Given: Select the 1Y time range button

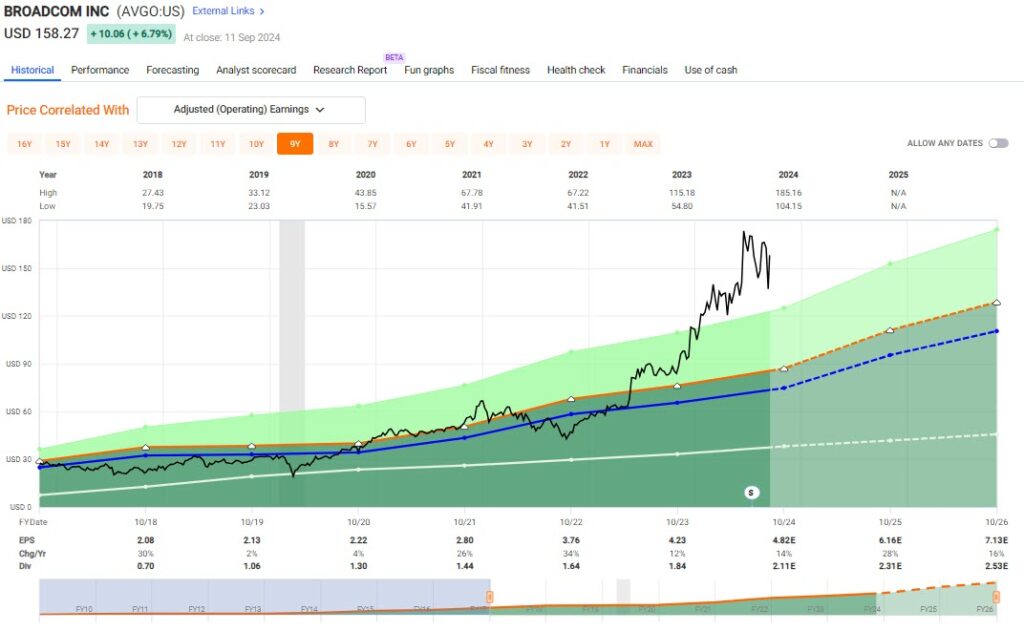Looking at the screenshot, I should tap(604, 143).
